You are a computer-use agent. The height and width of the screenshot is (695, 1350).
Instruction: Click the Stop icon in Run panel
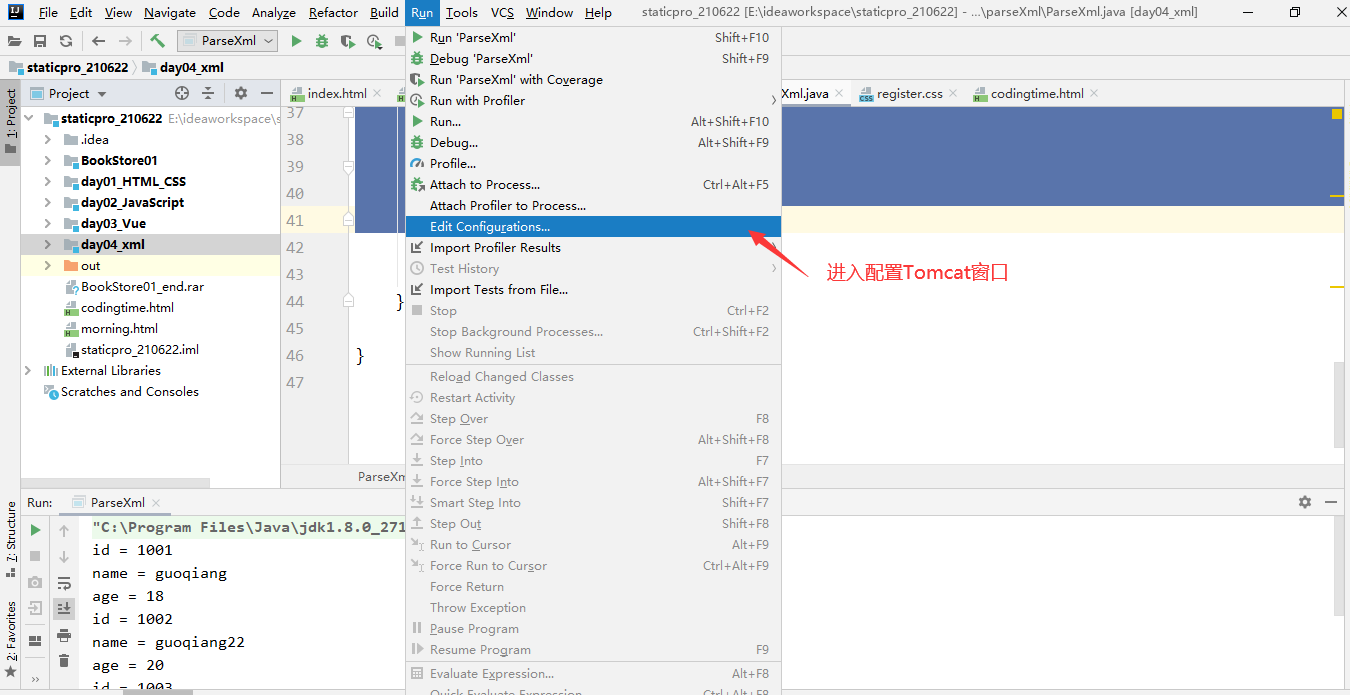(x=35, y=556)
